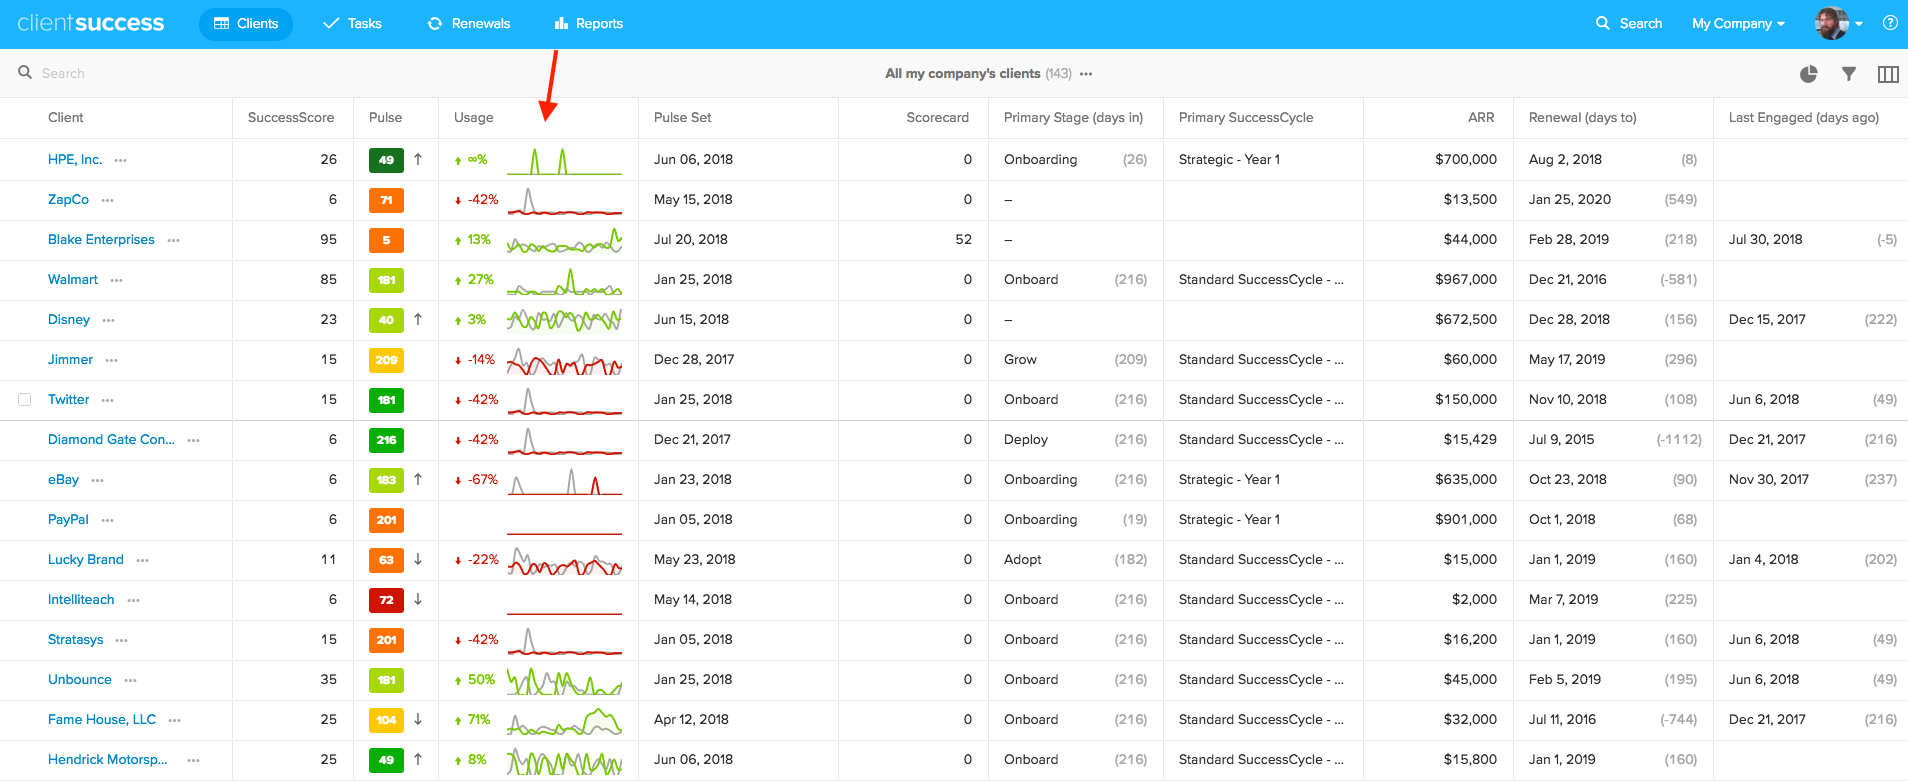This screenshot has width=1908, height=781.
Task: Click the HPE, Inc. pulse badge 49
Action: [x=386, y=160]
